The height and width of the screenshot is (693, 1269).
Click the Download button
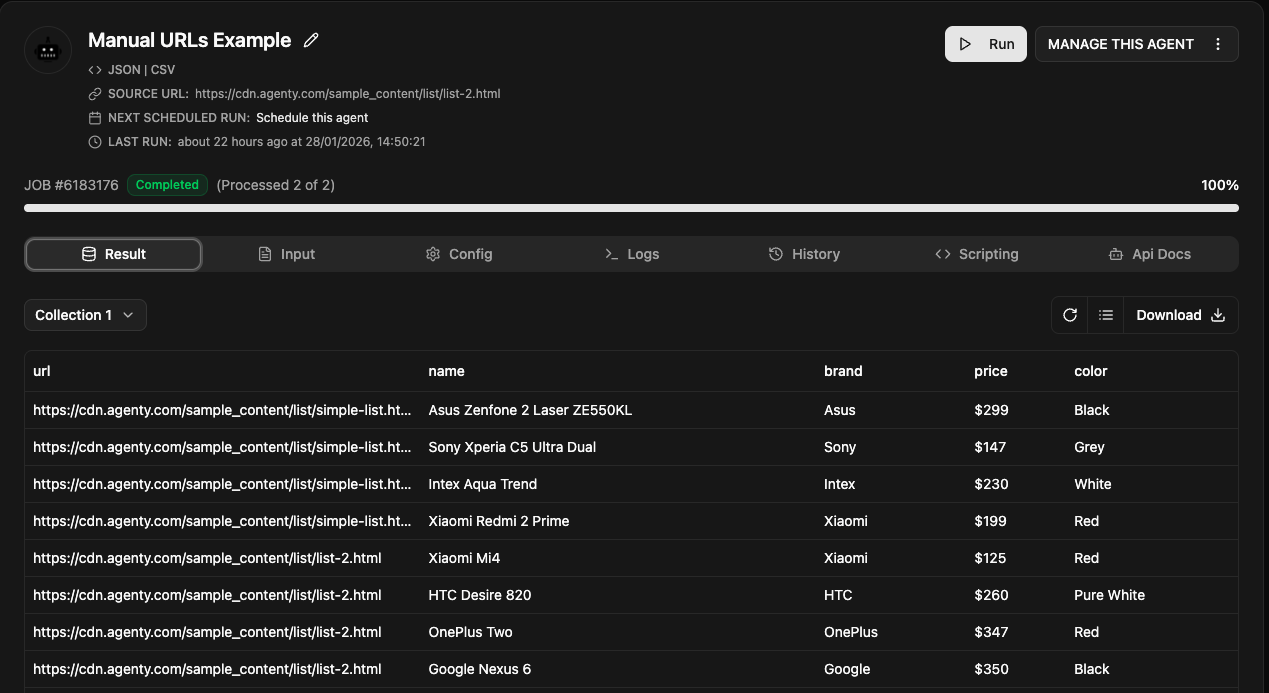pos(1180,315)
